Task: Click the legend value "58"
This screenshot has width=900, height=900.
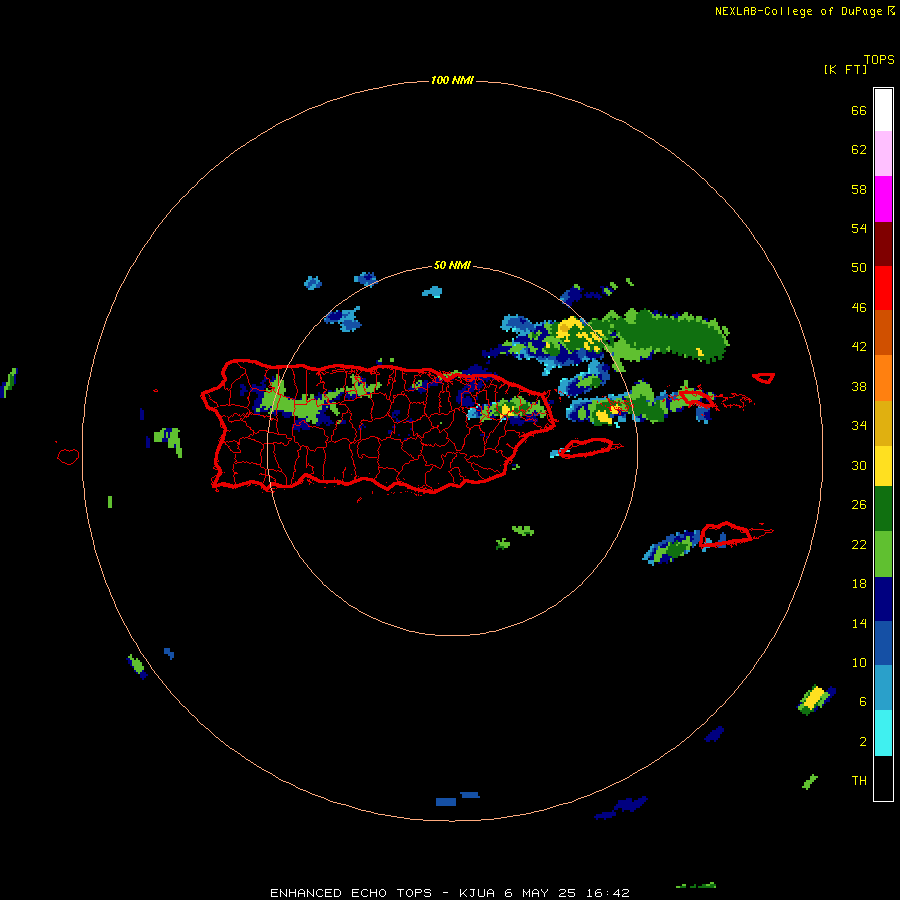Action: point(859,189)
